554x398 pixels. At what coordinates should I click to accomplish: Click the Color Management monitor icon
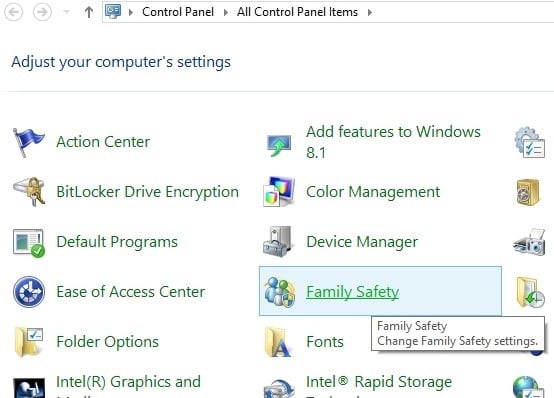tap(279, 192)
